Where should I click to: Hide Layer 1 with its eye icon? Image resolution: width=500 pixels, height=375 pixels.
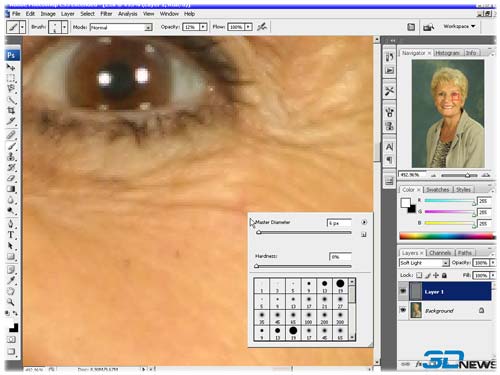point(403,291)
